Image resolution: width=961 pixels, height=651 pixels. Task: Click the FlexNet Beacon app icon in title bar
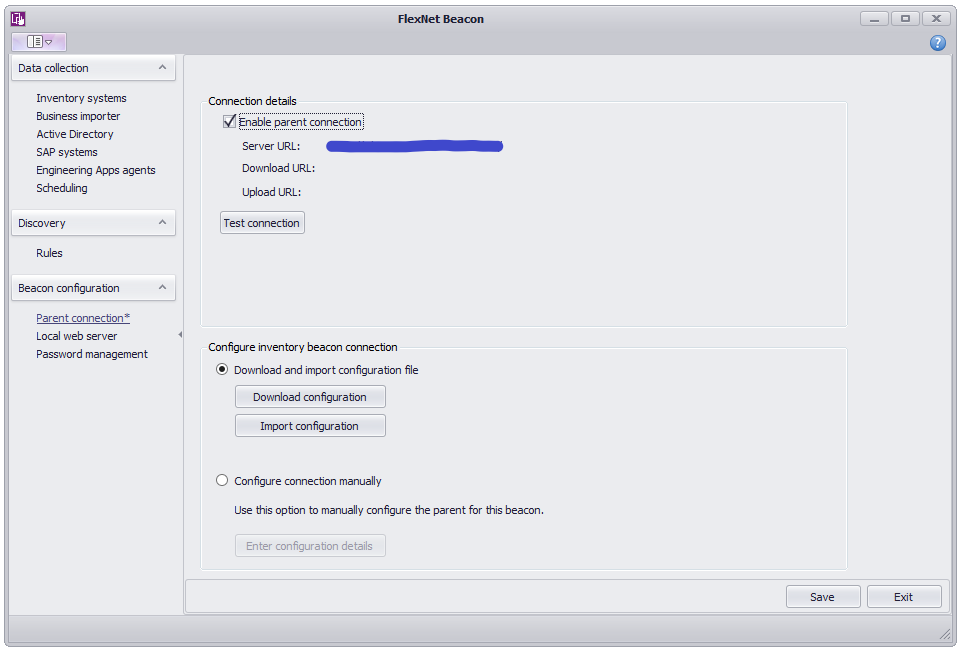pos(18,19)
